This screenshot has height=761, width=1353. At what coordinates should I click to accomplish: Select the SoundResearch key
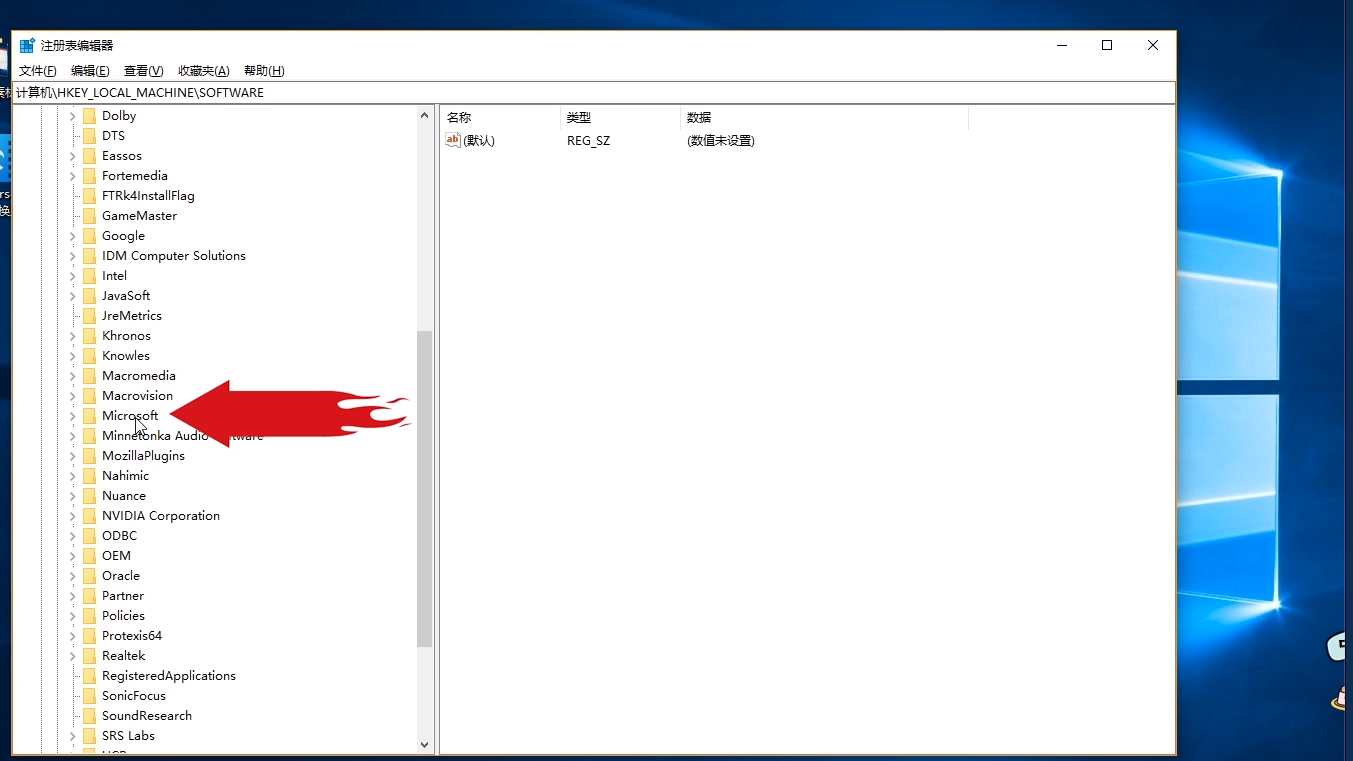[147, 716]
